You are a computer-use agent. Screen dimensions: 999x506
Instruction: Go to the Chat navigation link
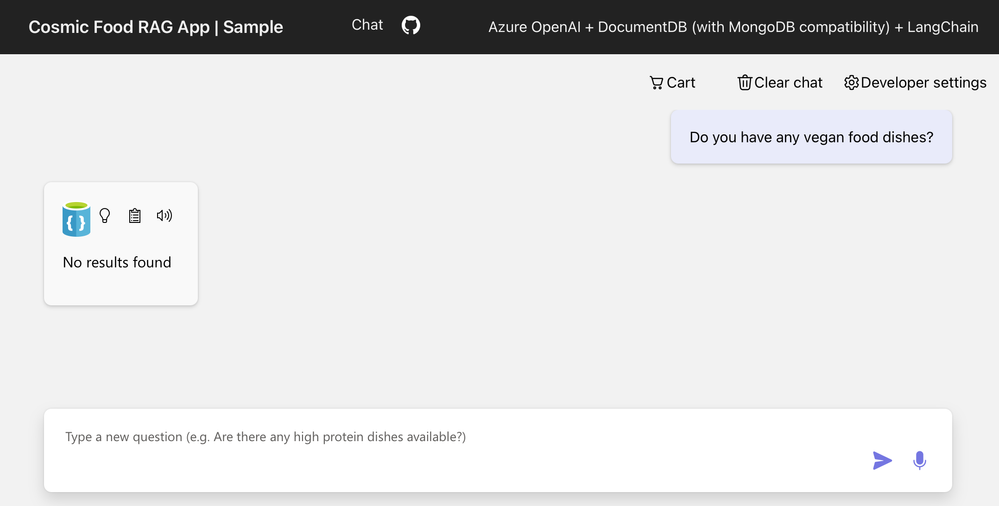coord(367,25)
